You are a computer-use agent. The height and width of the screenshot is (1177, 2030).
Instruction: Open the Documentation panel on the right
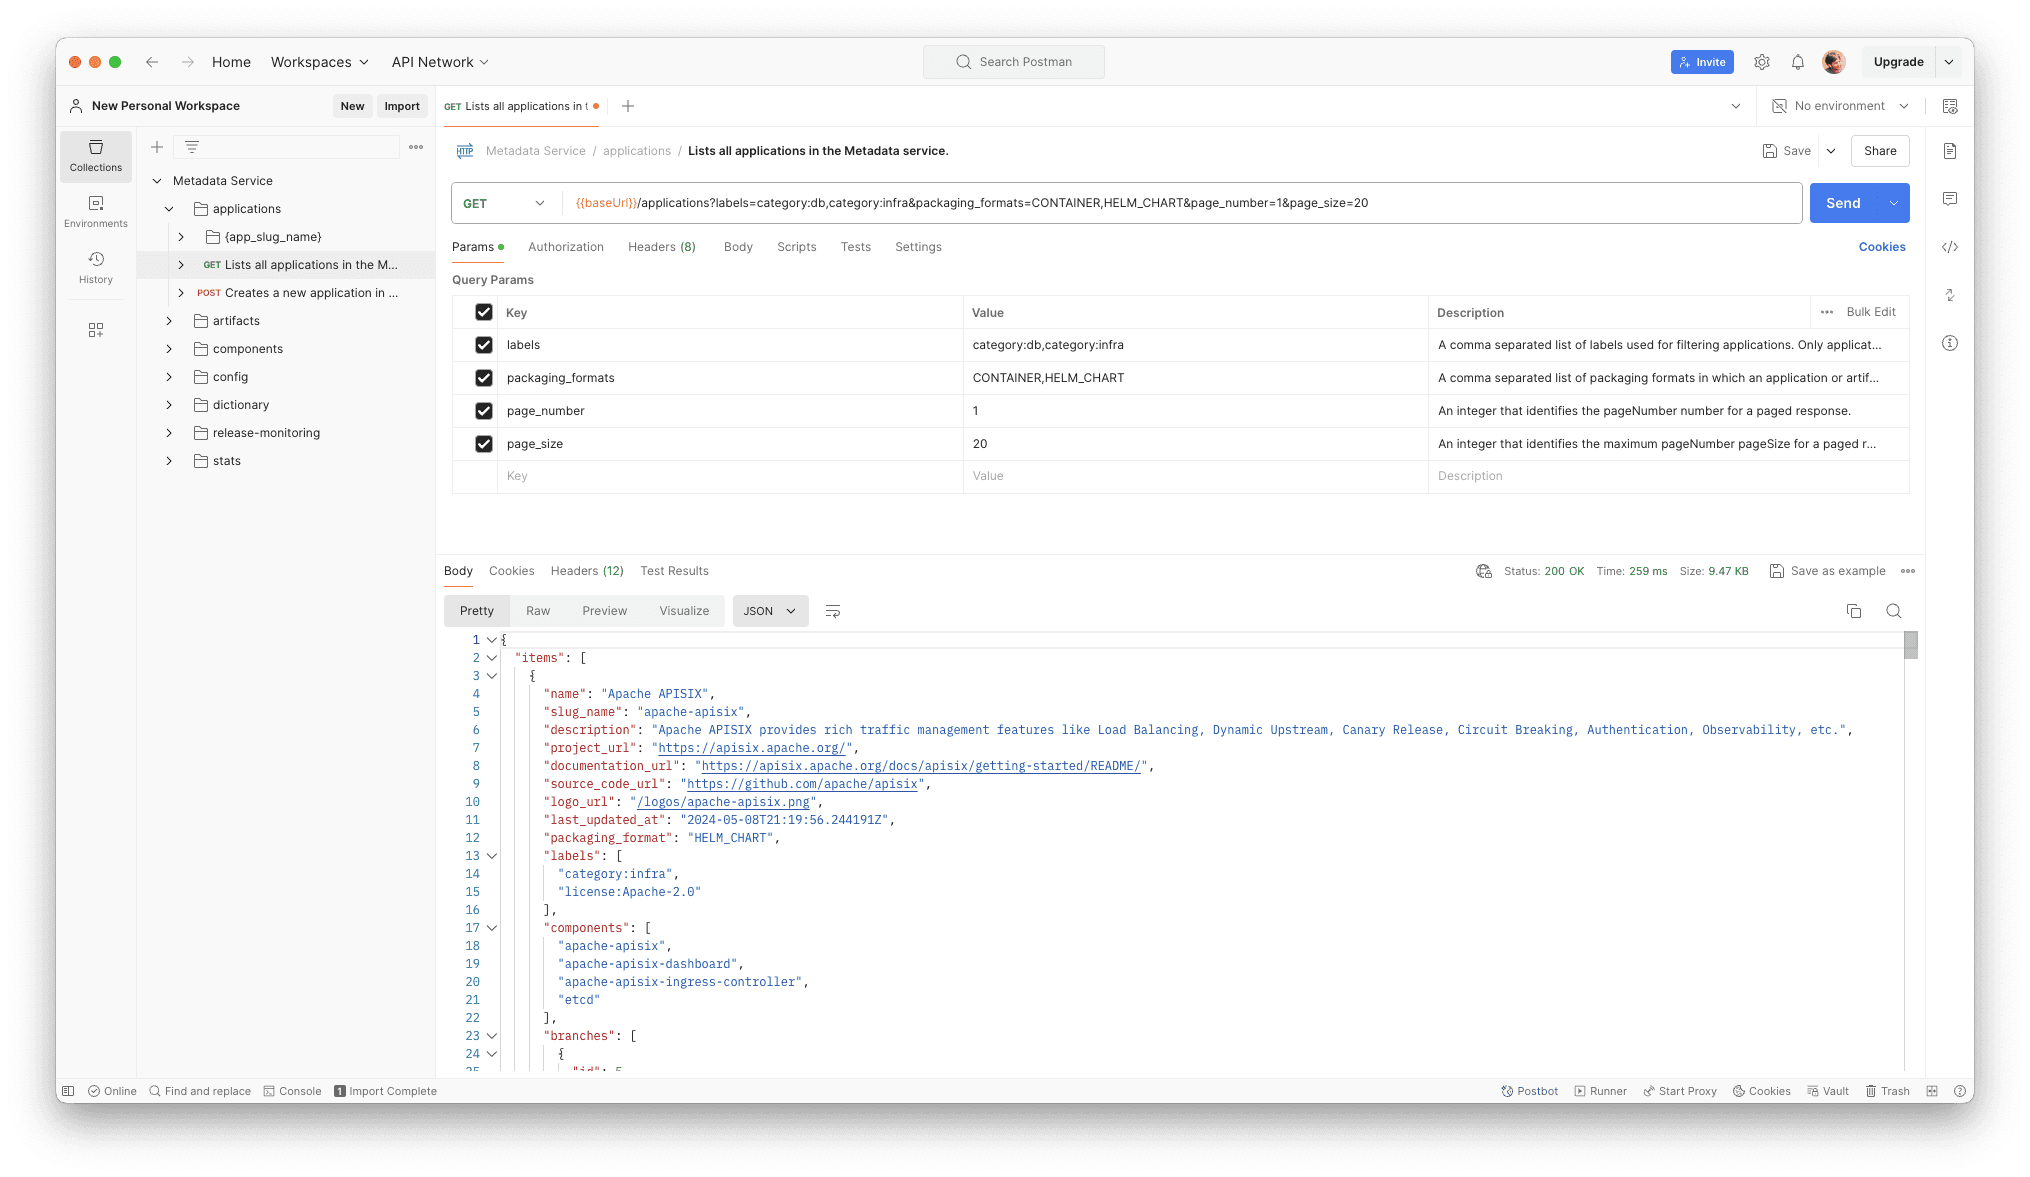1949,151
